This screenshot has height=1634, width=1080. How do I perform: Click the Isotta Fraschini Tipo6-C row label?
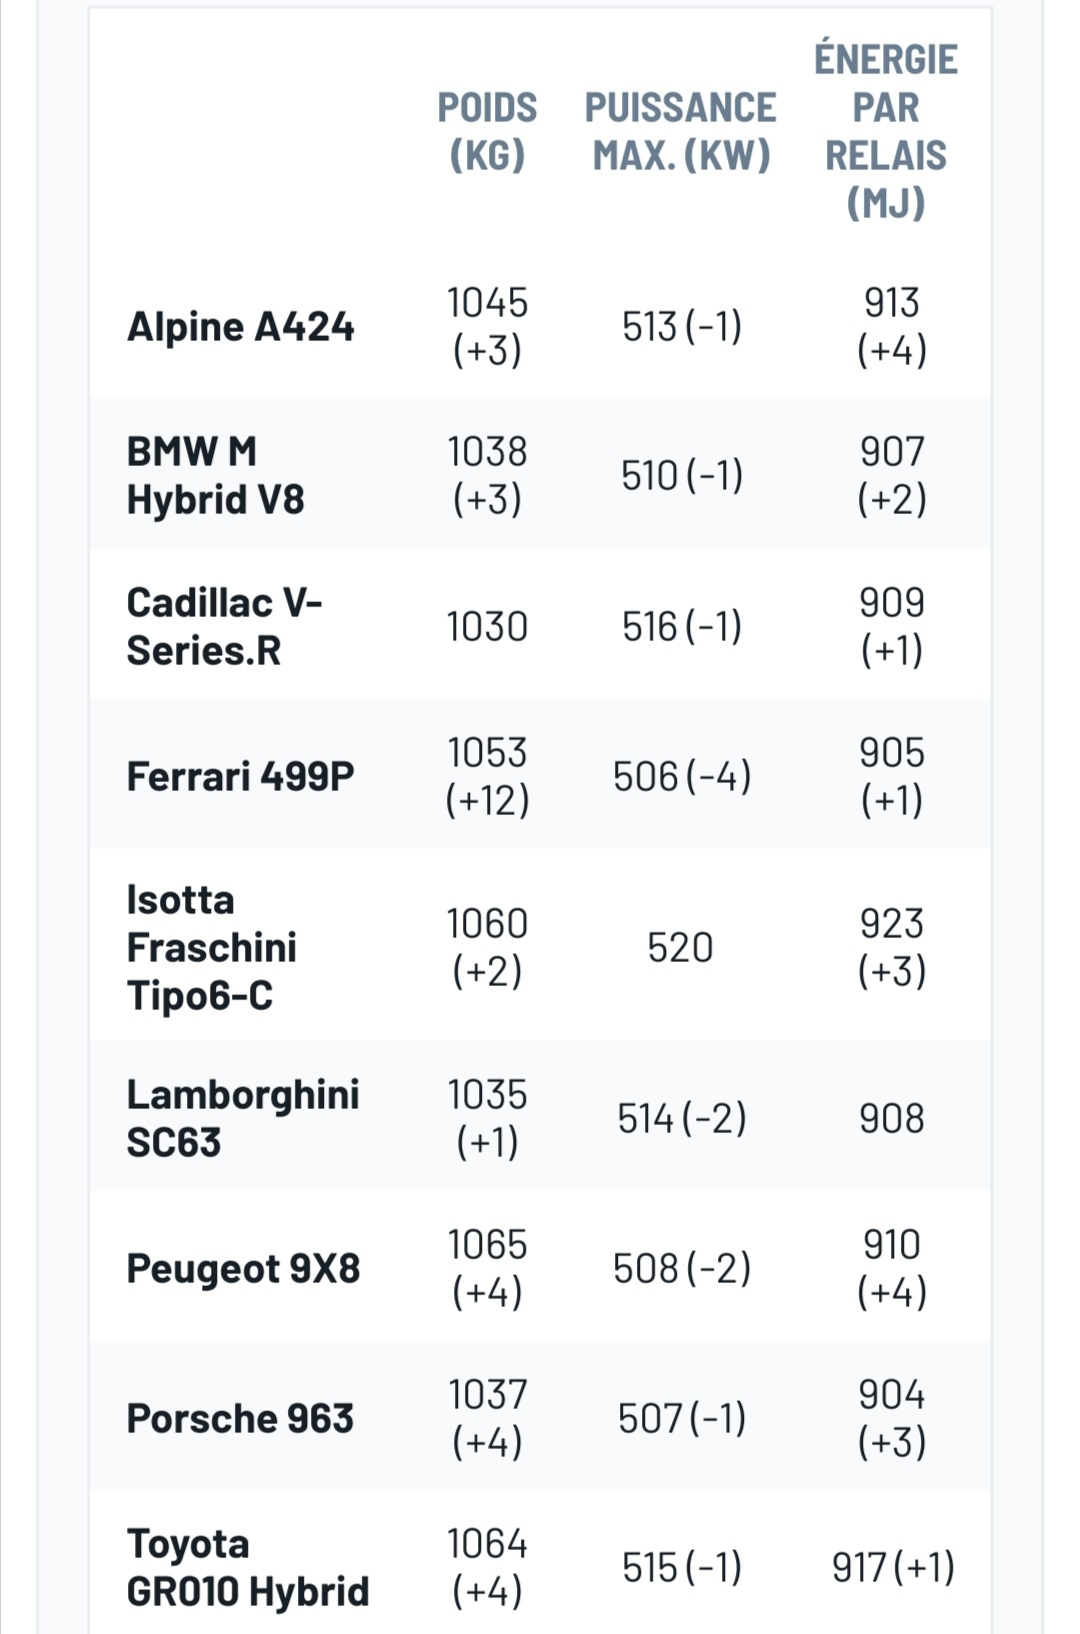[x=211, y=947]
